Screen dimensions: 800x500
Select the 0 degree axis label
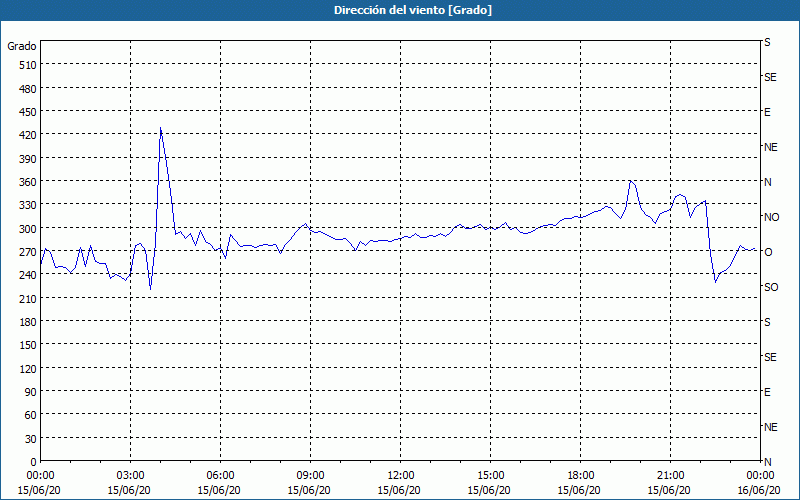point(34,462)
